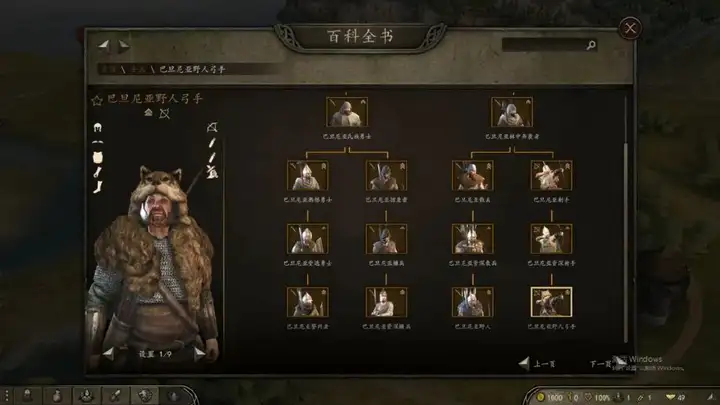Open the character screen from bottom bar
Screen dimensions: 720x405
(x=27, y=395)
